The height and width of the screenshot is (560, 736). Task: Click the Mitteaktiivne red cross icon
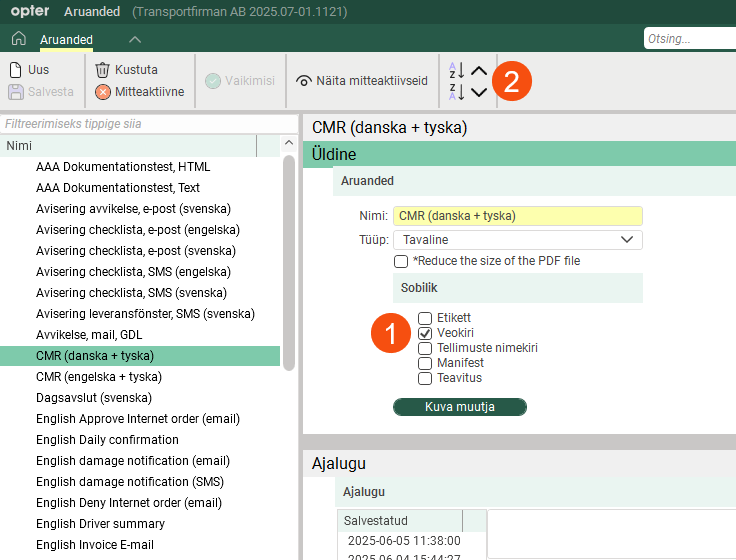tap(103, 92)
